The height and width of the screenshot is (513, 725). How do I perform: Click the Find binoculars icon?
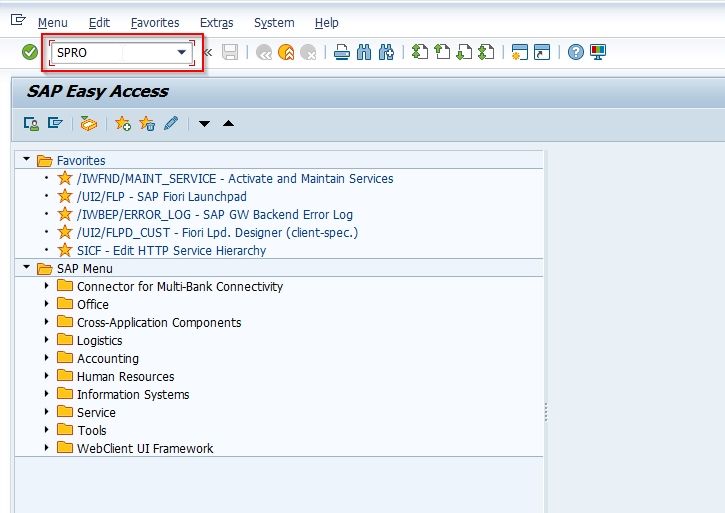[364, 52]
